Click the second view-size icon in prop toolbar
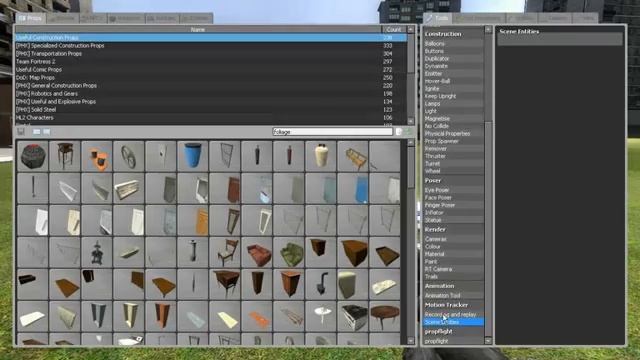This screenshot has height=360, width=640. [x=47, y=131]
